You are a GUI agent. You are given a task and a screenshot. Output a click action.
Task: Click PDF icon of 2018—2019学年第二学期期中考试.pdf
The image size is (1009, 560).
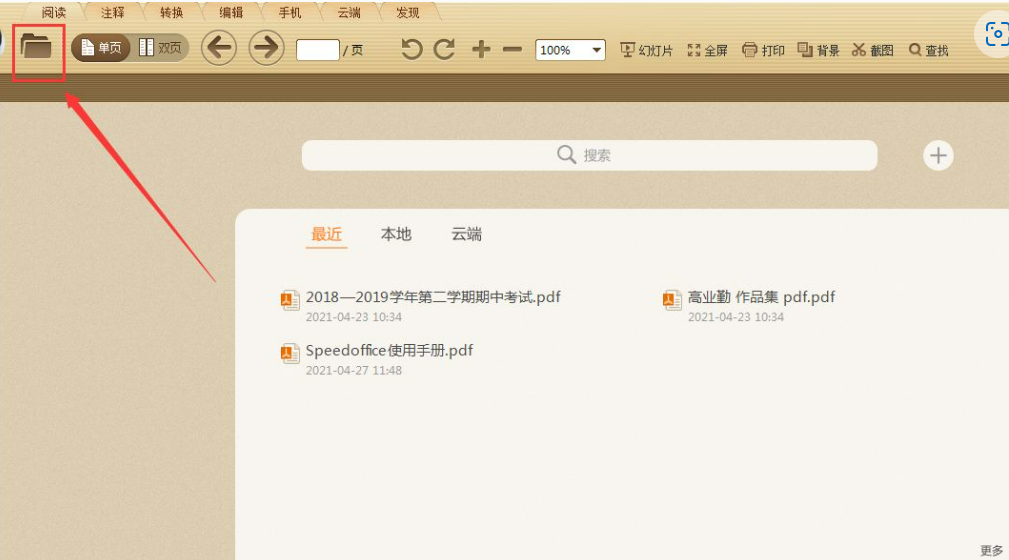[x=290, y=300]
